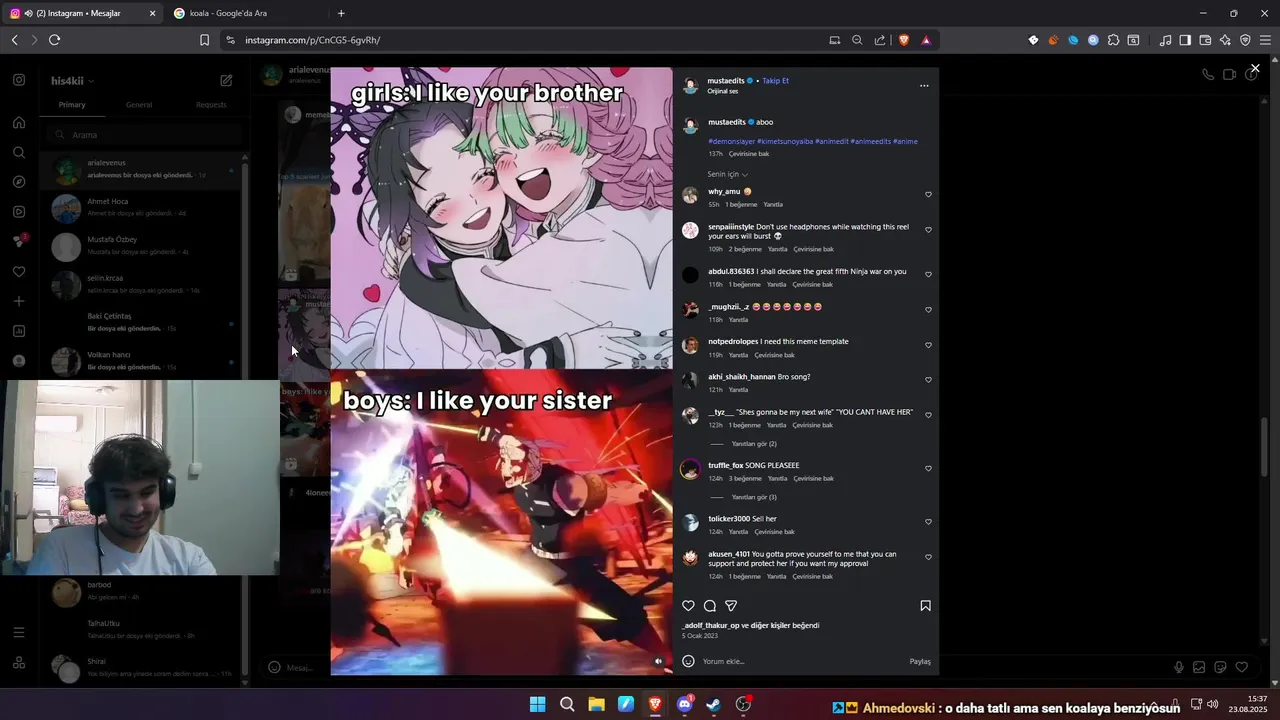The image size is (1280, 720).
Task: Like senpaiiinstyle's comment
Action: [x=928, y=230]
